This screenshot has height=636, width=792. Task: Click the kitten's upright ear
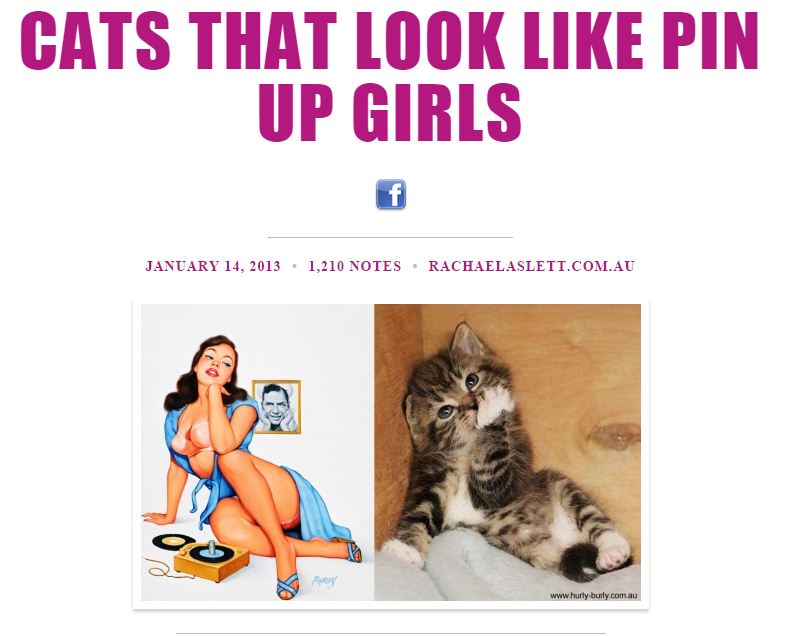pyautogui.click(x=467, y=340)
